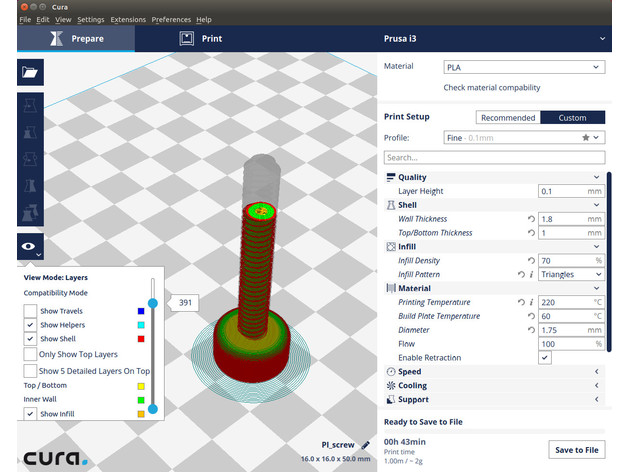This screenshot has height=472, width=628.
Task: Click the Quality category icon
Action: tap(391, 177)
